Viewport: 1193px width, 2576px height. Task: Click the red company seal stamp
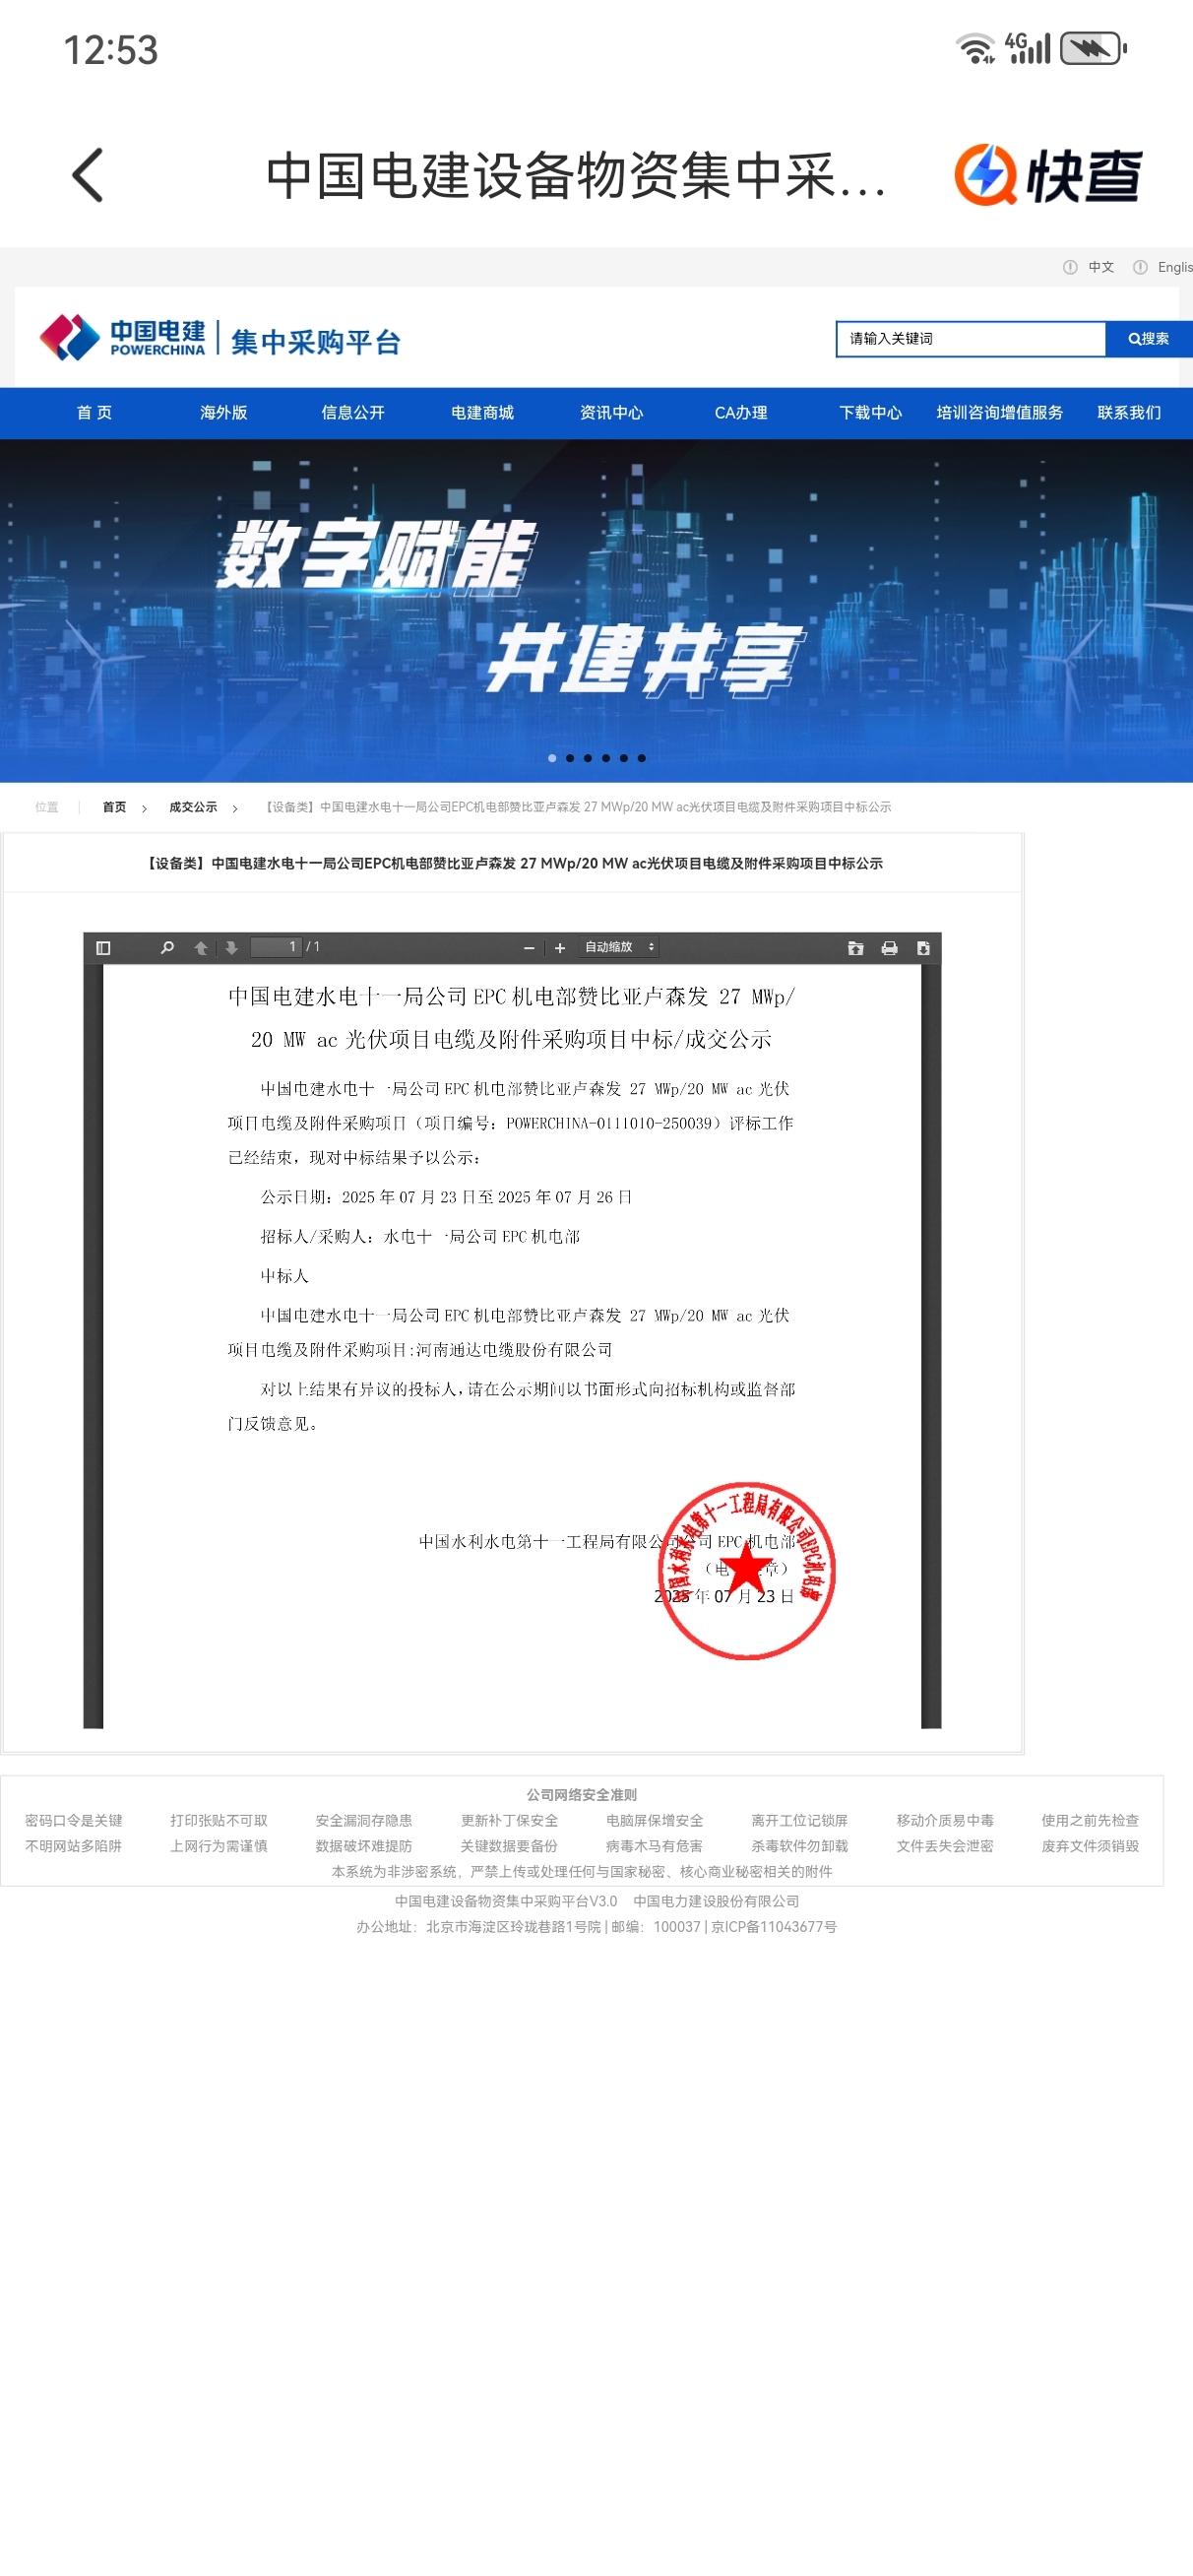(x=746, y=1570)
